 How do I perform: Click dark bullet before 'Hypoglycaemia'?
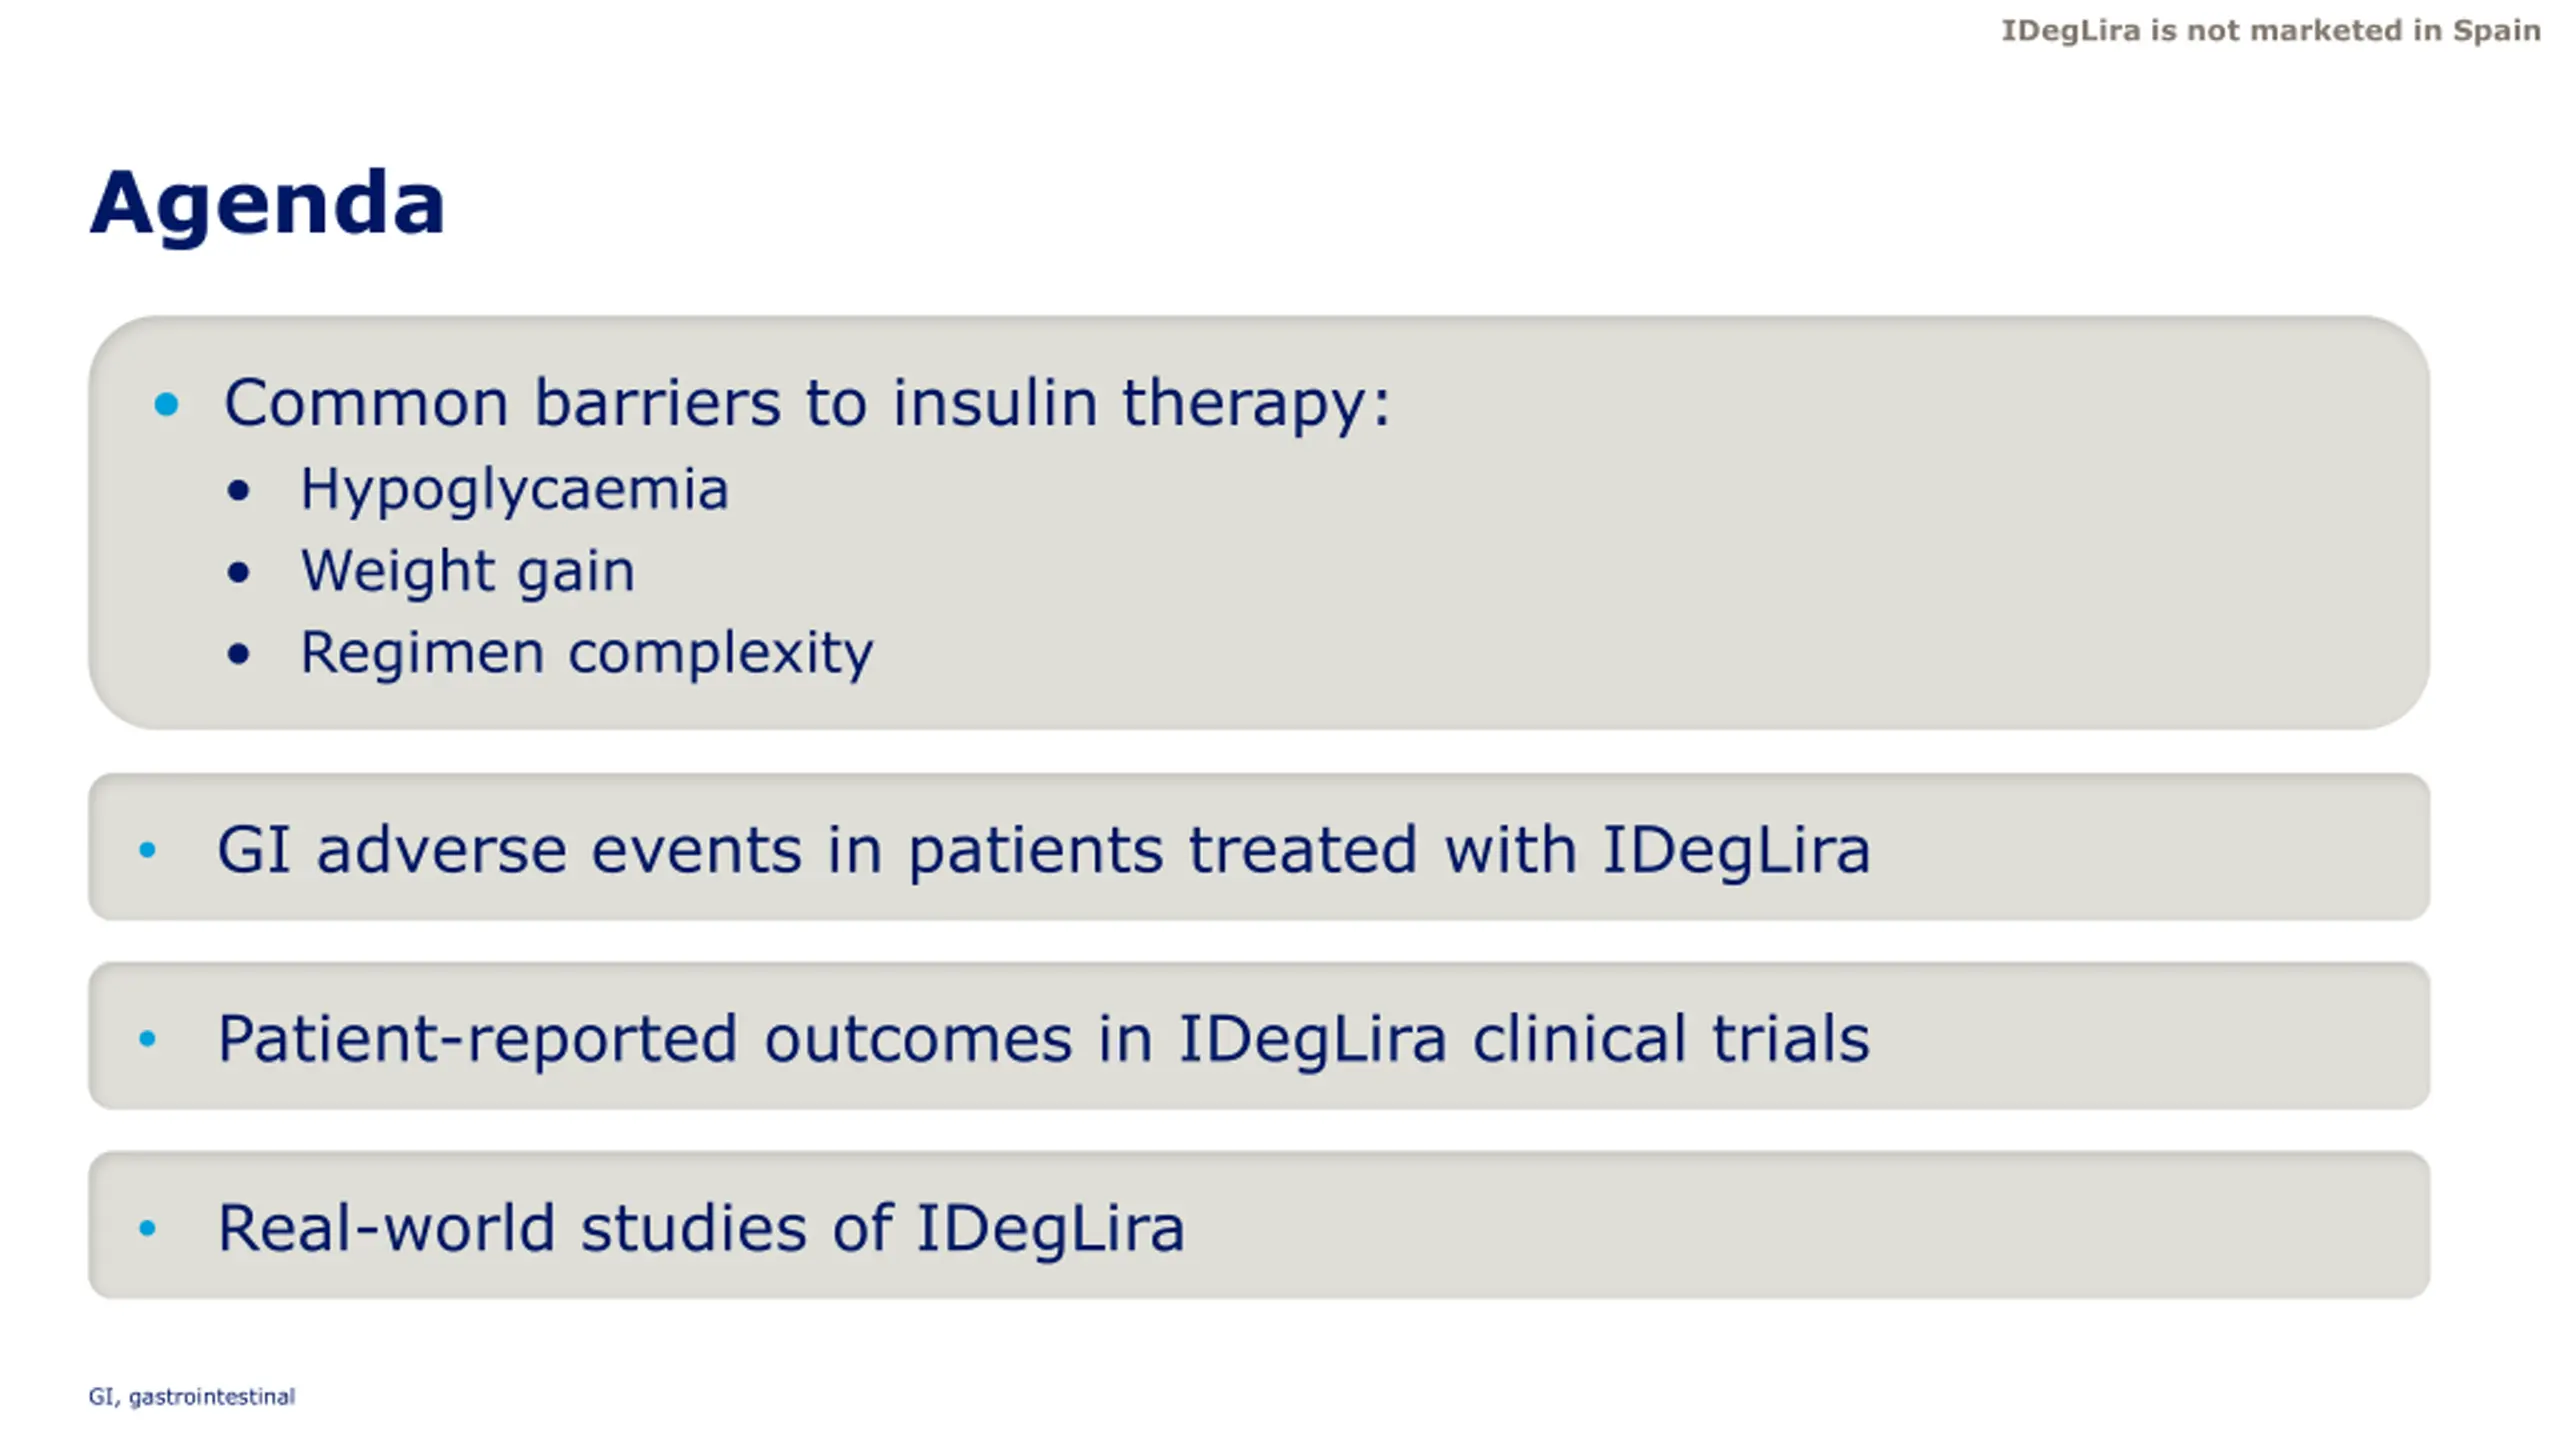(238, 491)
